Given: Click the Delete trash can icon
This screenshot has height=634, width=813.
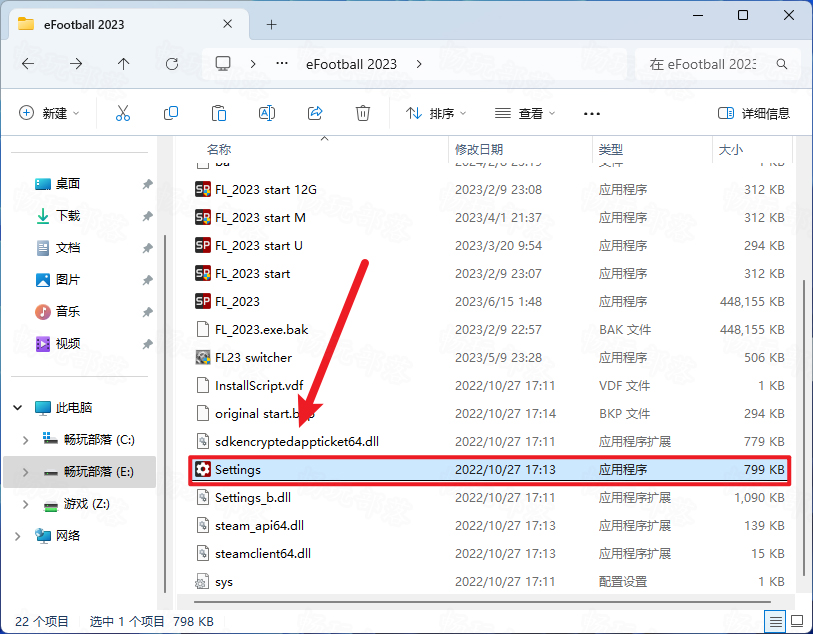Looking at the screenshot, I should pyautogui.click(x=362, y=113).
